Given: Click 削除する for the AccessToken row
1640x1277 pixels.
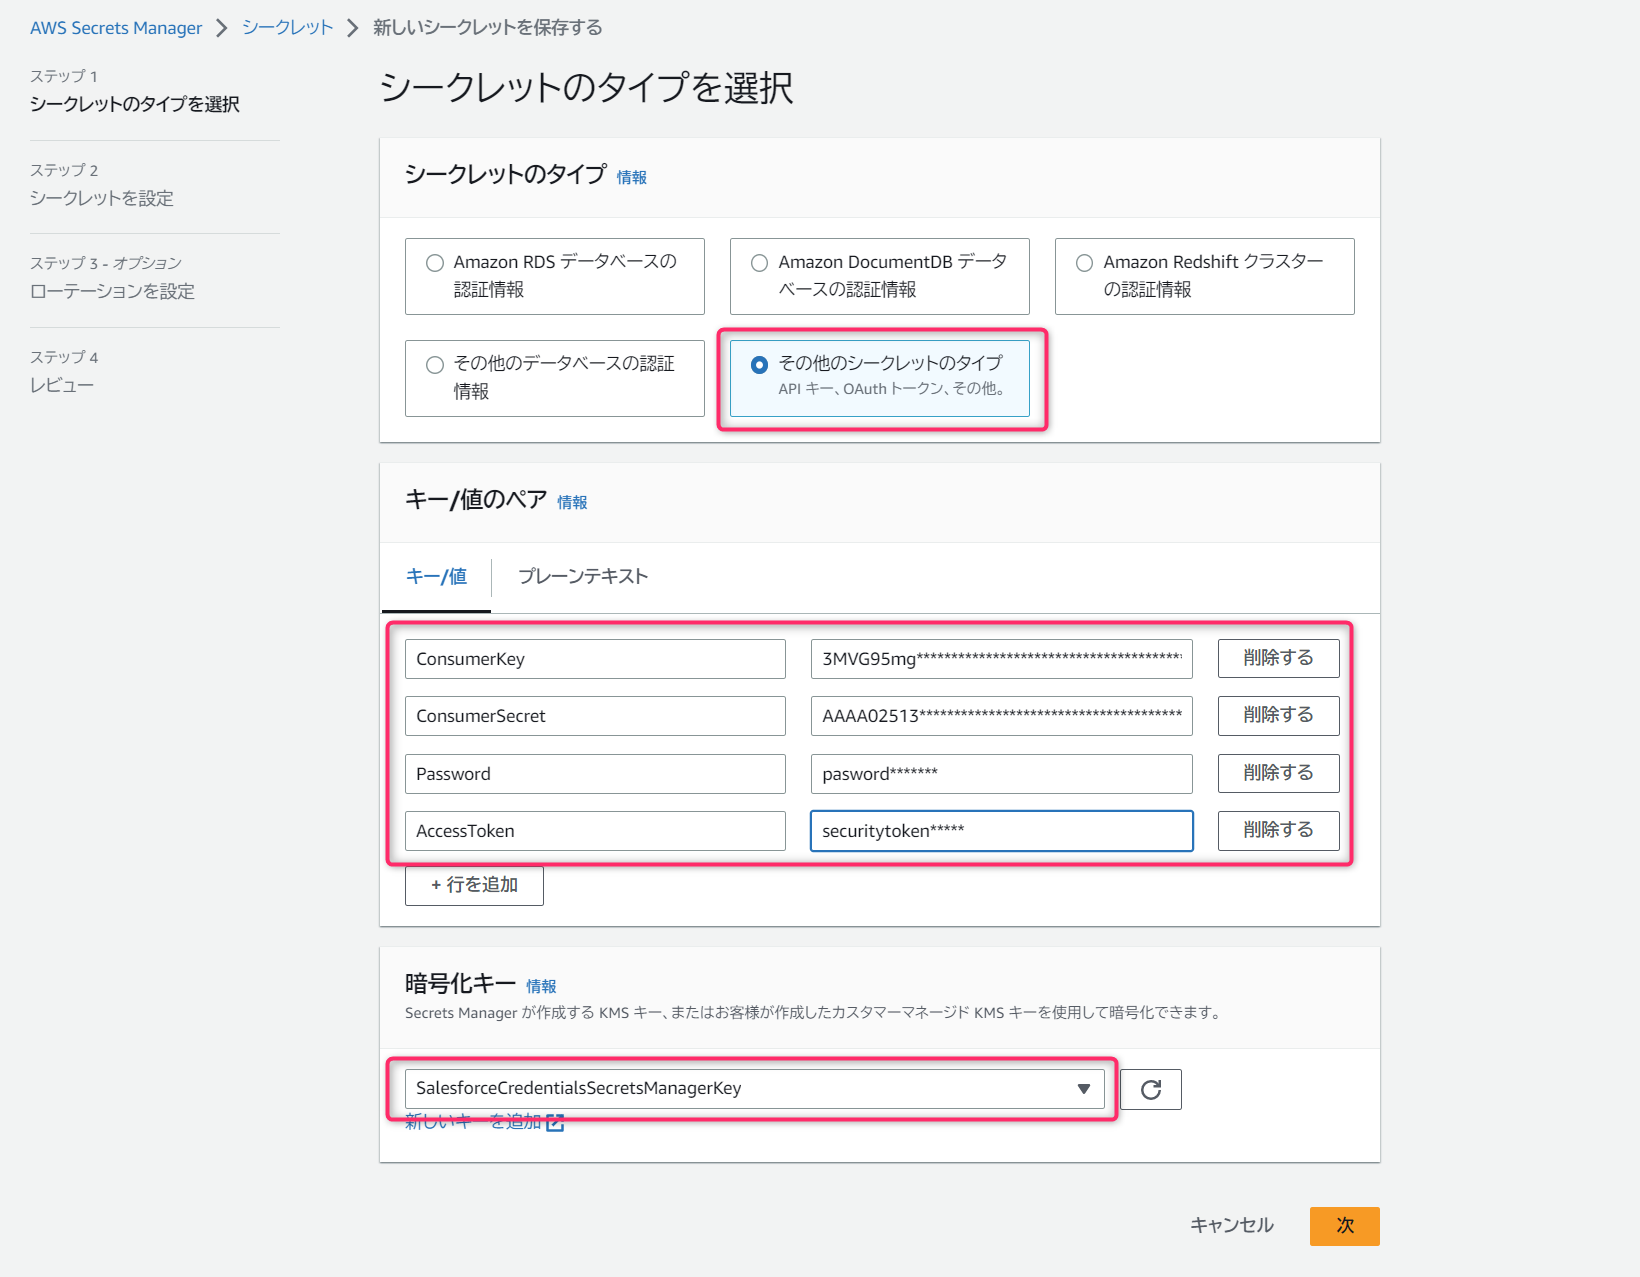Looking at the screenshot, I should pyautogui.click(x=1278, y=830).
